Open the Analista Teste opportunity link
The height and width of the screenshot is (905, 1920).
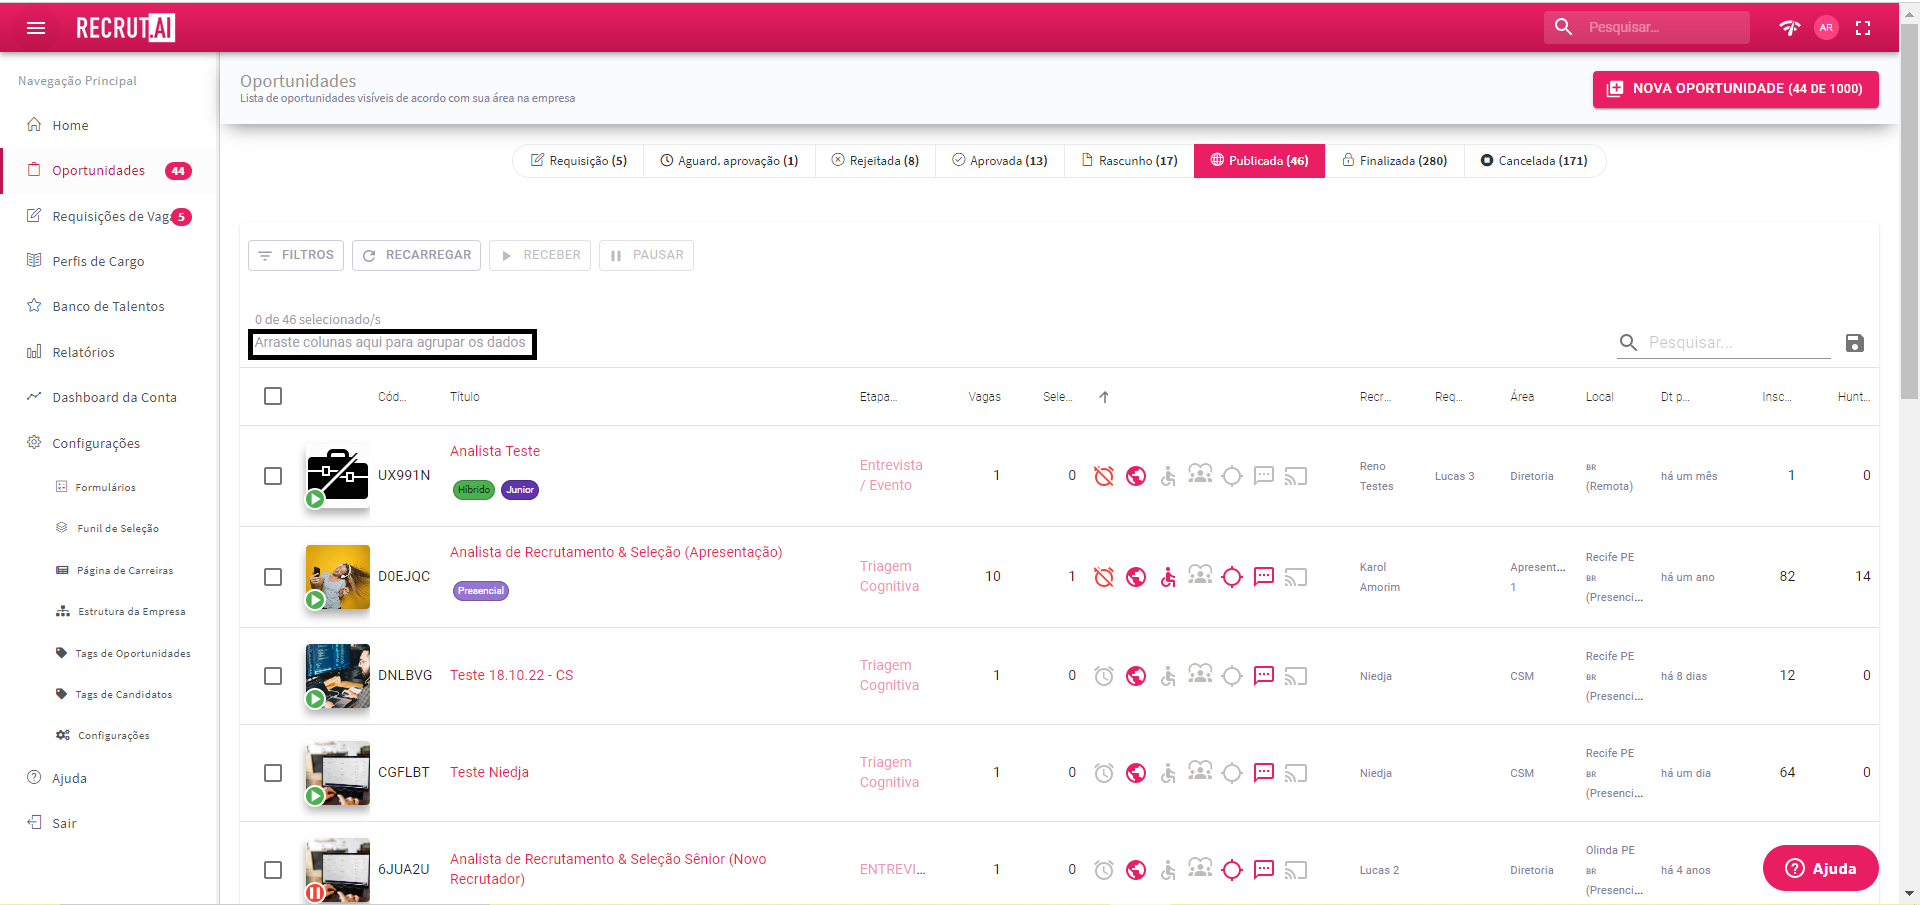click(495, 451)
